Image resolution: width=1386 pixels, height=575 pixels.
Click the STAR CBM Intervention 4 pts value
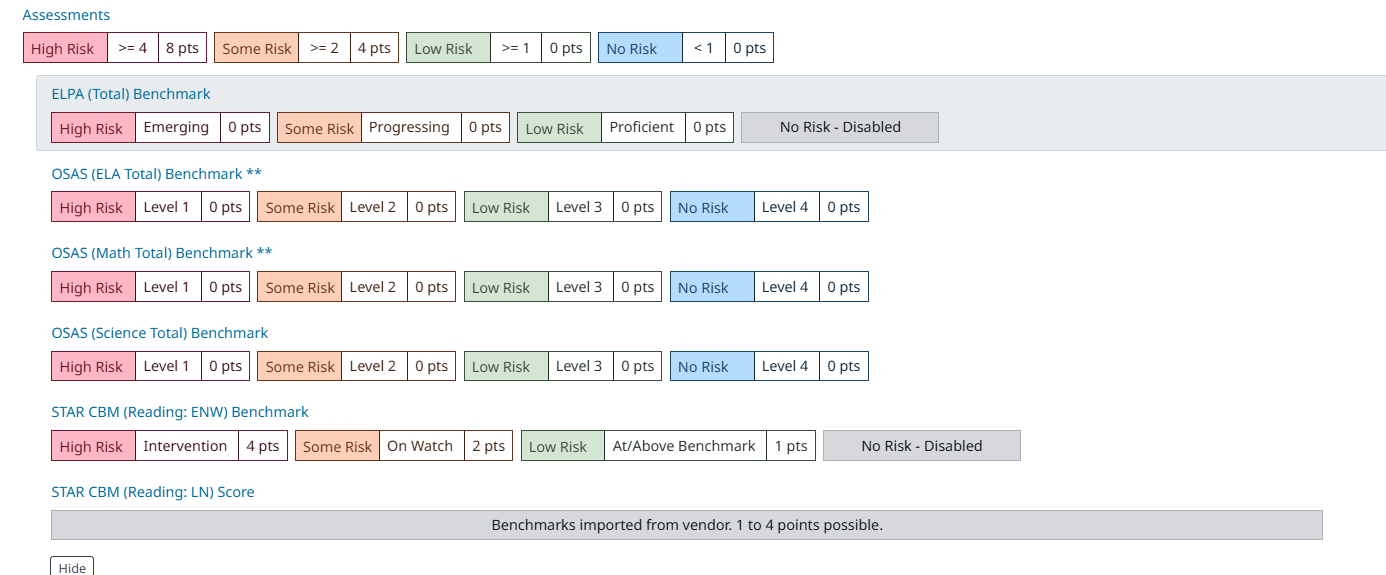point(263,446)
